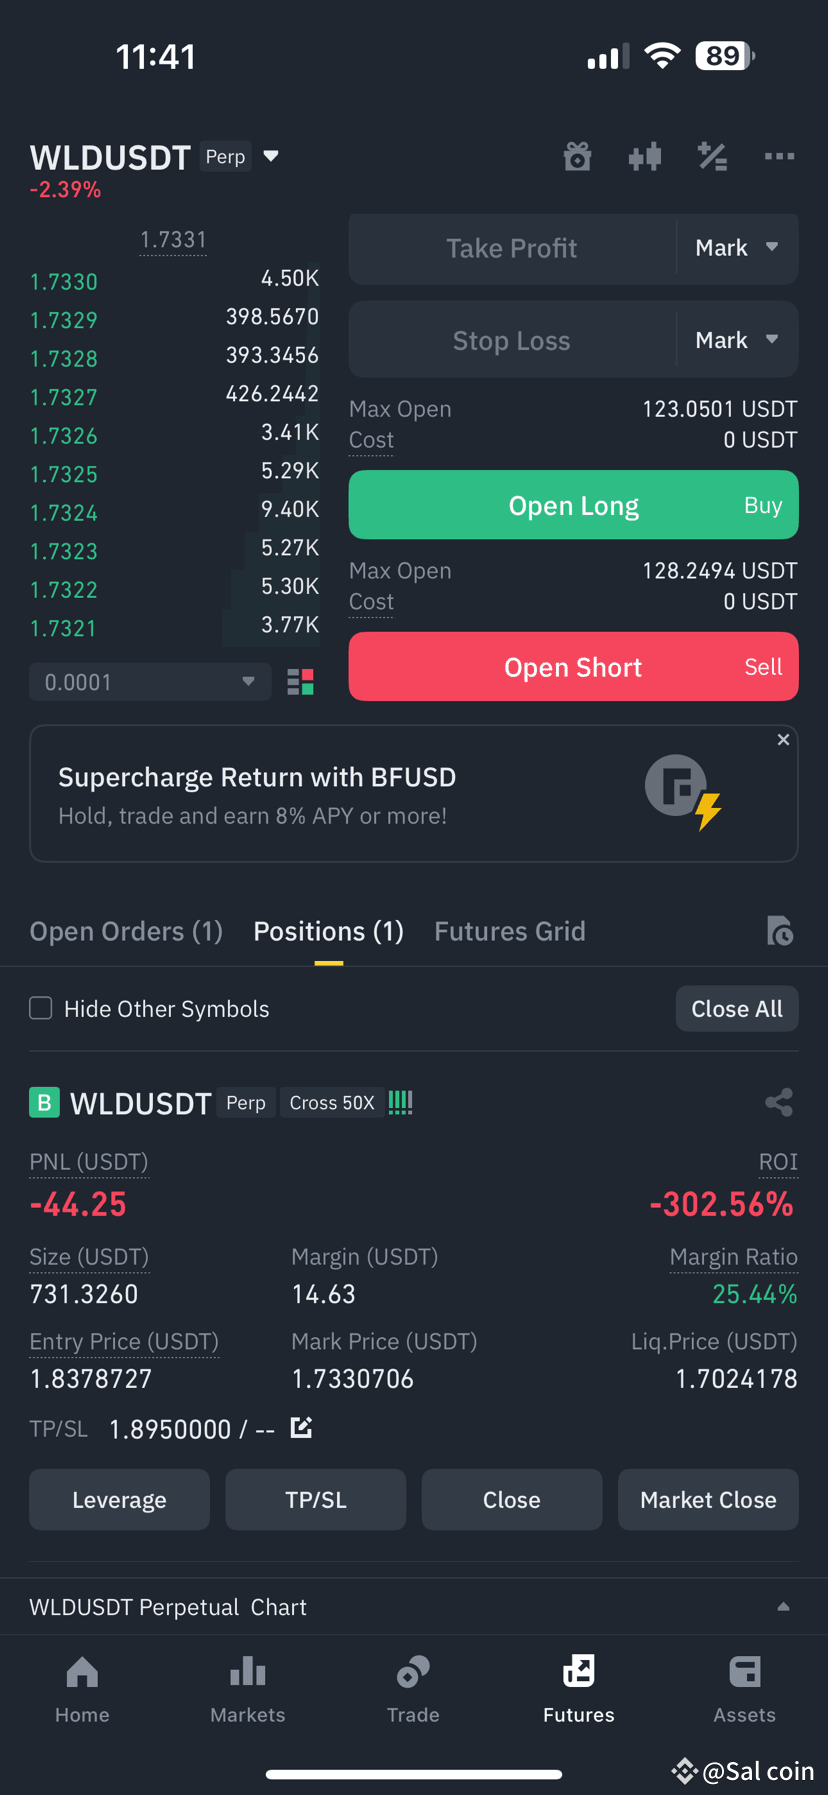
Task: Open orders history icon beside Futures Grid
Action: pos(780,931)
